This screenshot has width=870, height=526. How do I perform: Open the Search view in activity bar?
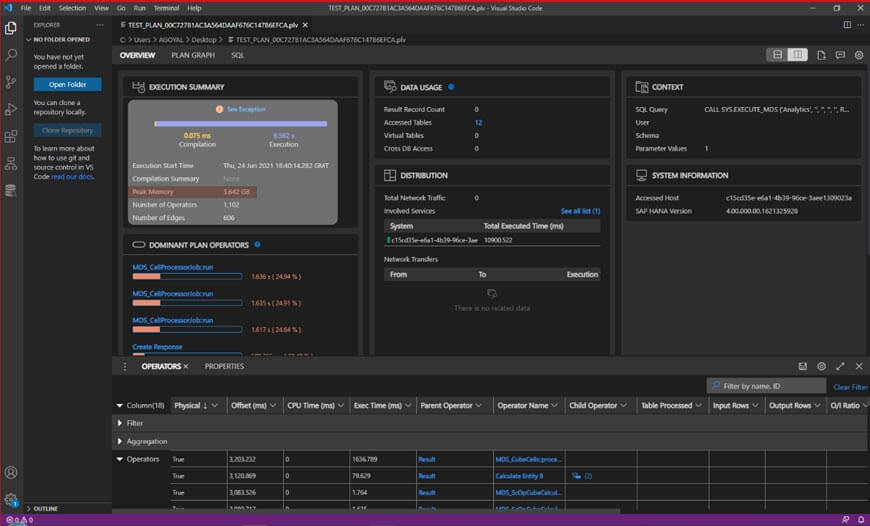click(11, 55)
